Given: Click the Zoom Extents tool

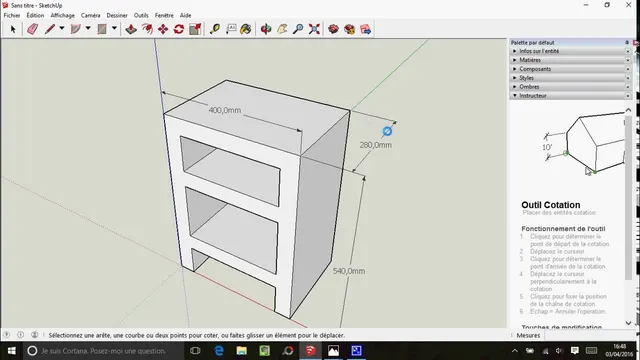Looking at the screenshot, I should pyautogui.click(x=314, y=29).
